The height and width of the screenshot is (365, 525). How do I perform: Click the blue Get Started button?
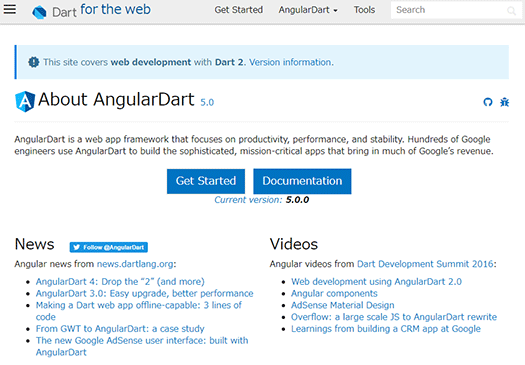pos(206,181)
